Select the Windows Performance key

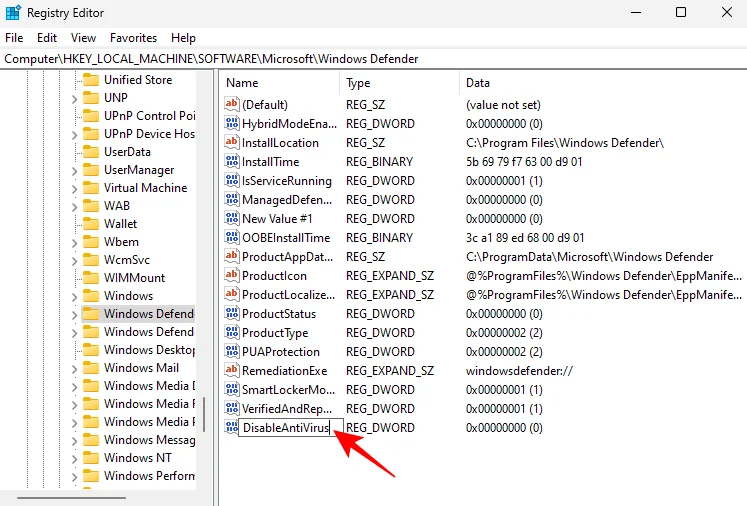click(150, 476)
